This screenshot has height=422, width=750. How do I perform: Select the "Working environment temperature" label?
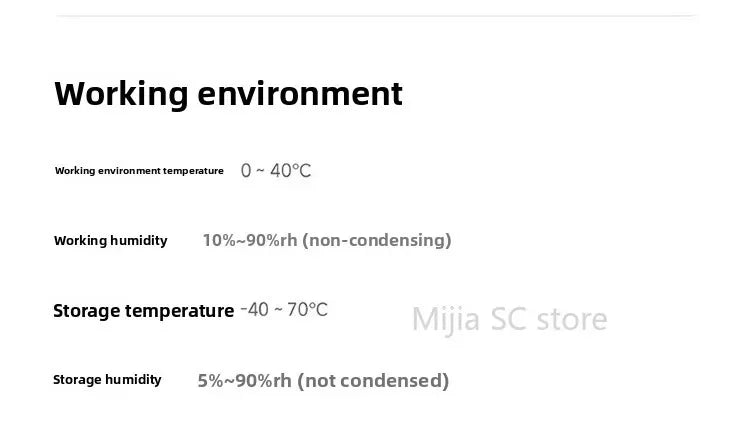click(139, 171)
